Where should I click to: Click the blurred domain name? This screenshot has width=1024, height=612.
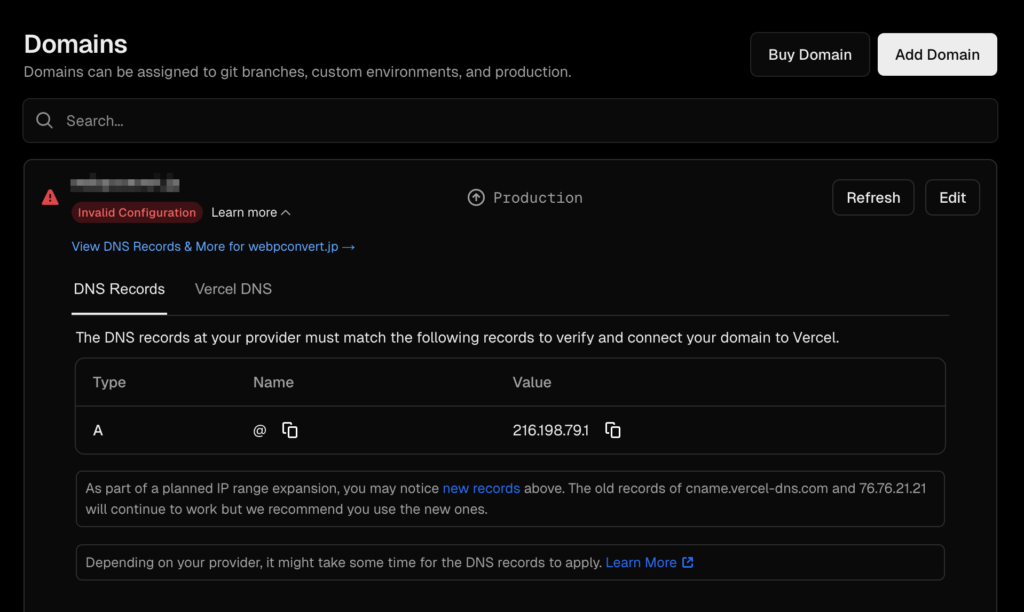pos(124,185)
